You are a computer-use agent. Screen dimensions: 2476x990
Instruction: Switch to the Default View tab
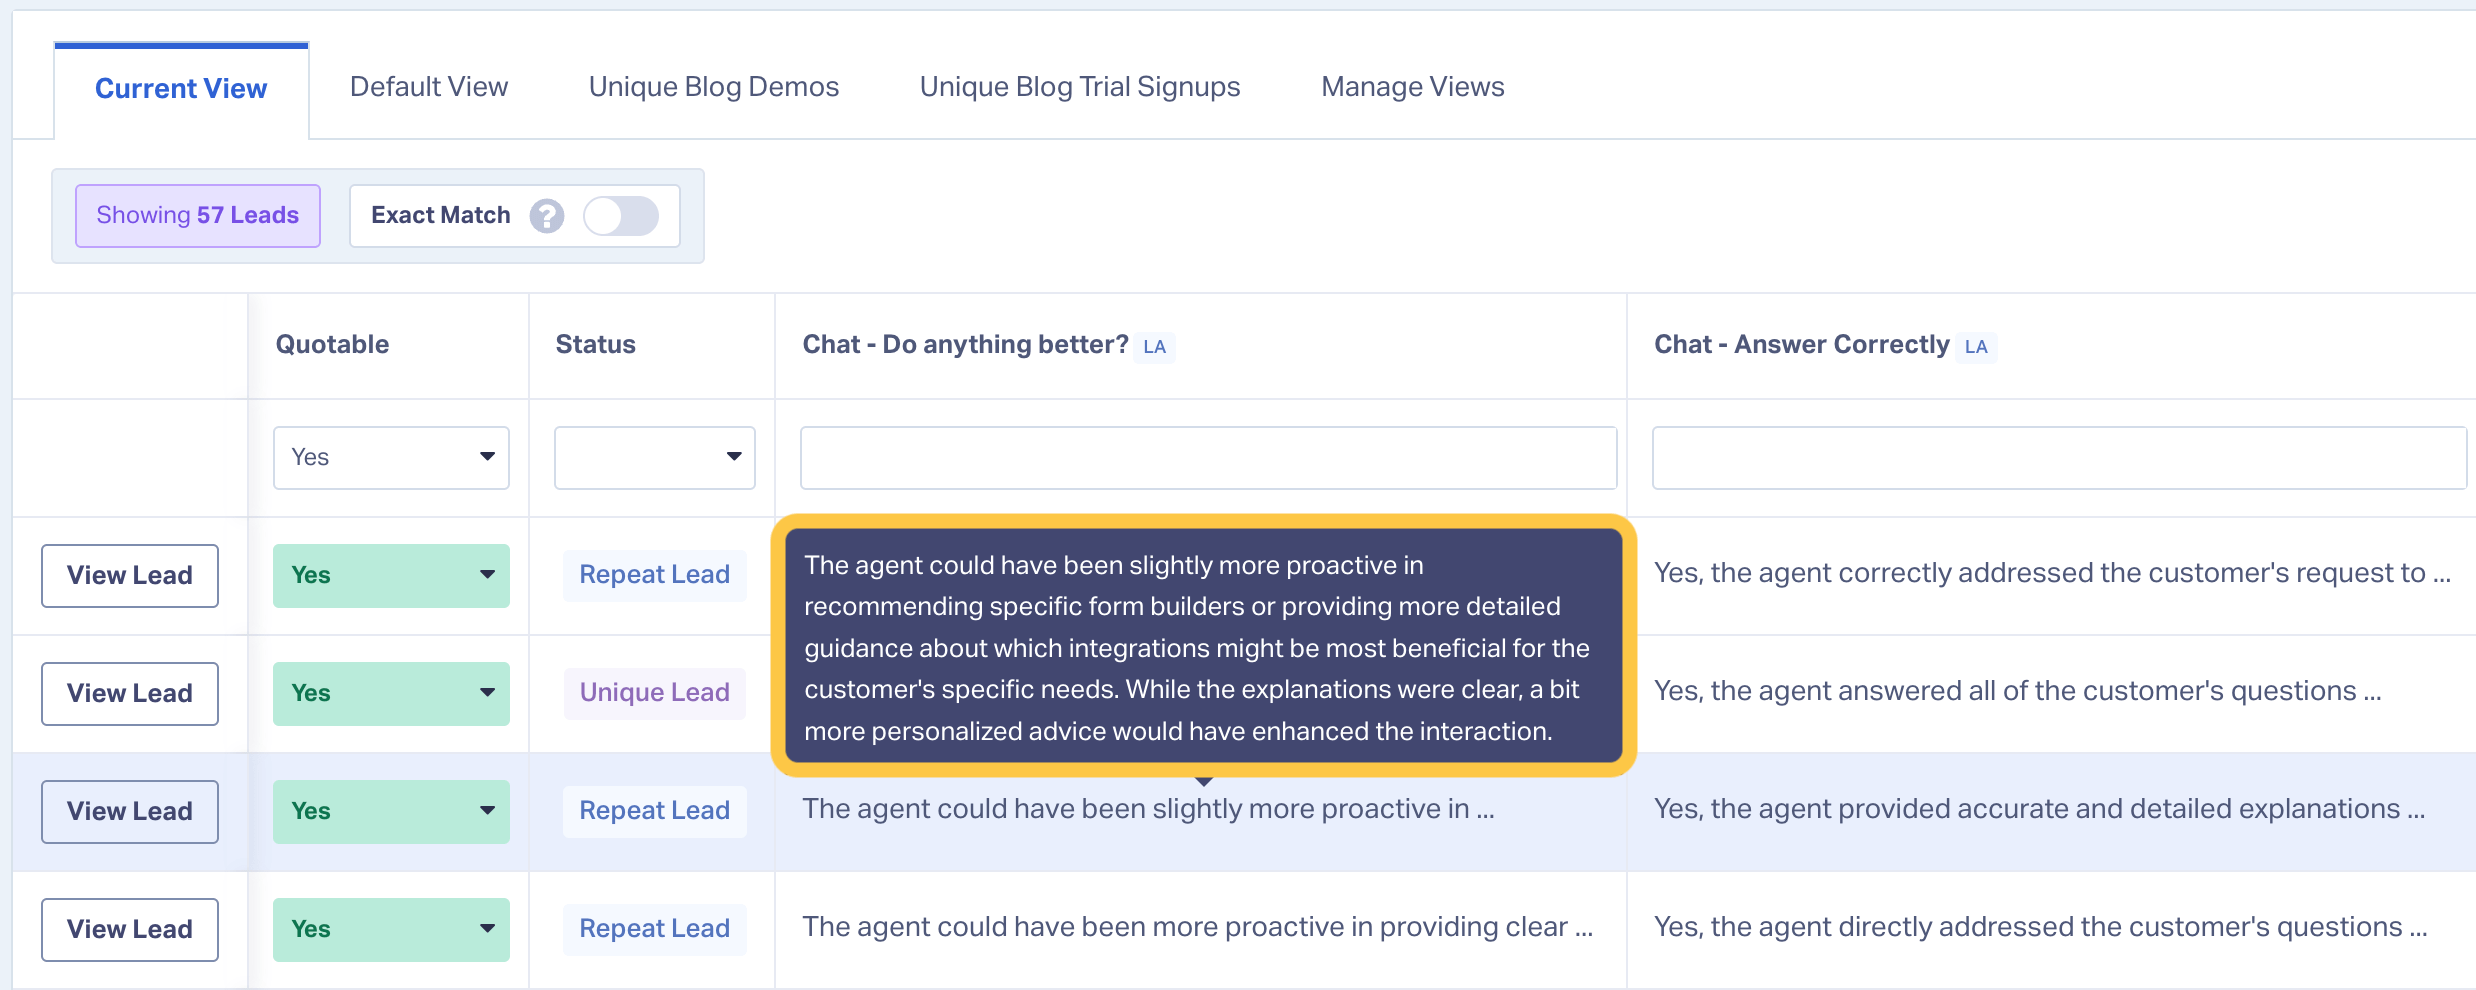pos(429,87)
